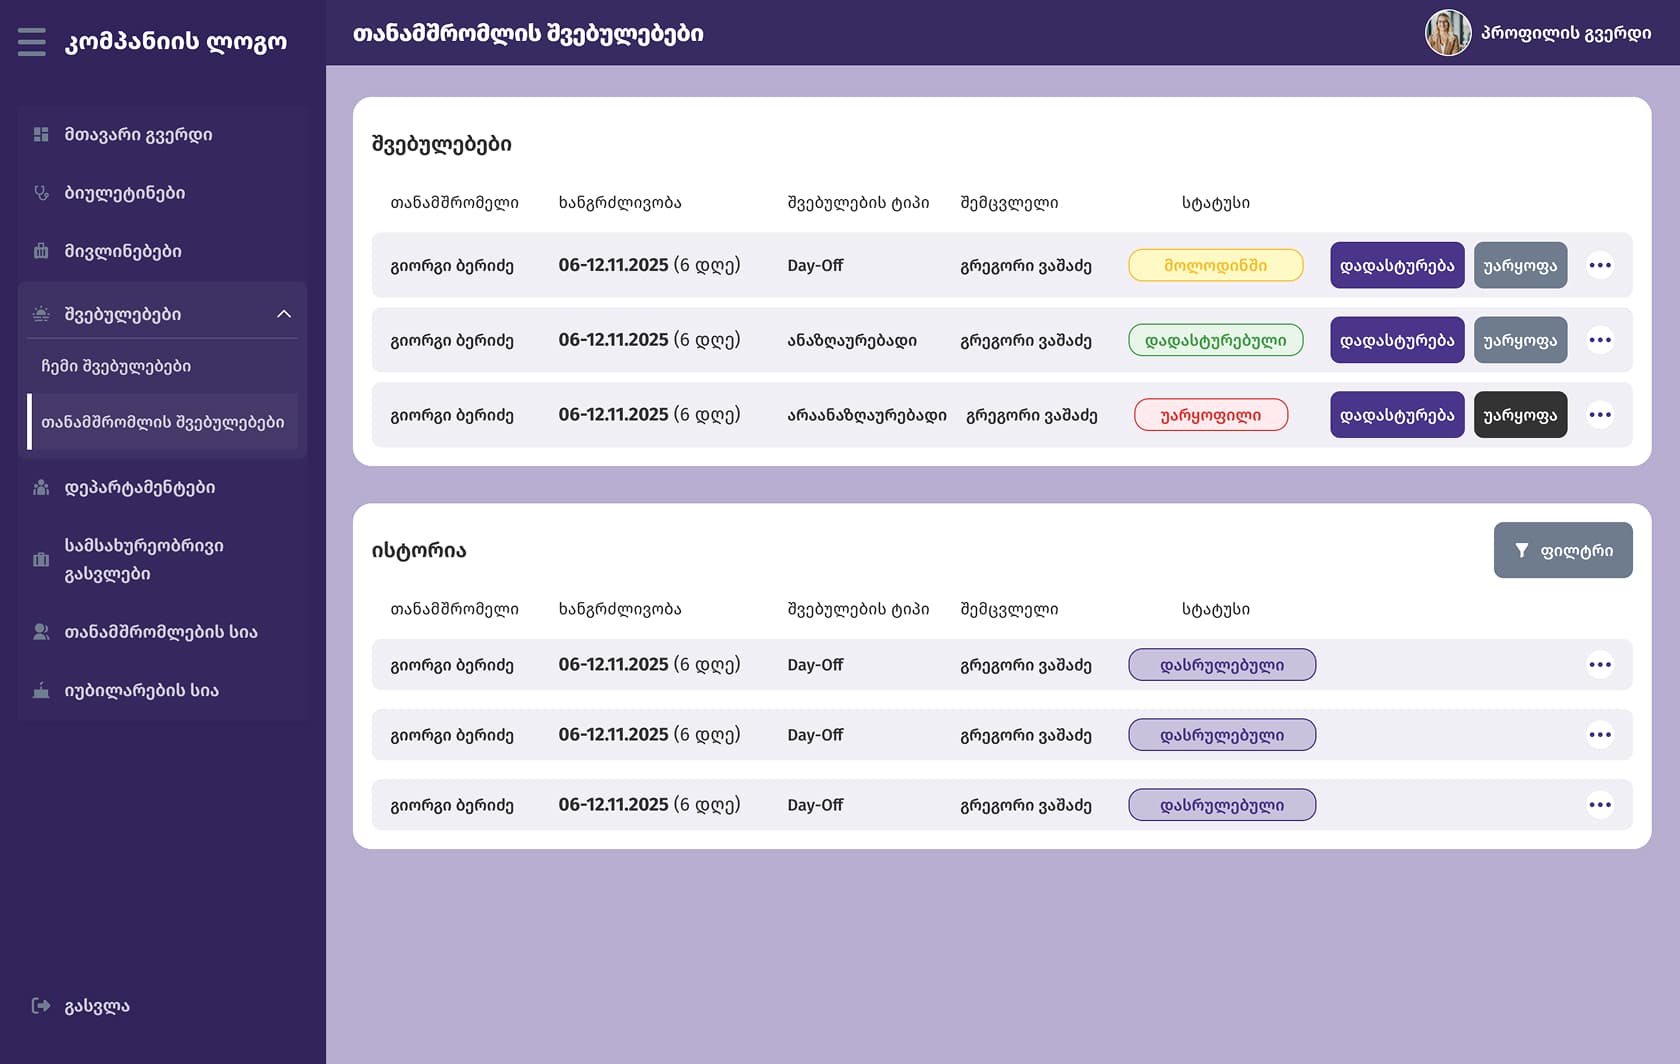The width and height of the screenshot is (1680, 1064).
Task: Click the მივლინებები briefcase icon
Action: tap(41, 251)
